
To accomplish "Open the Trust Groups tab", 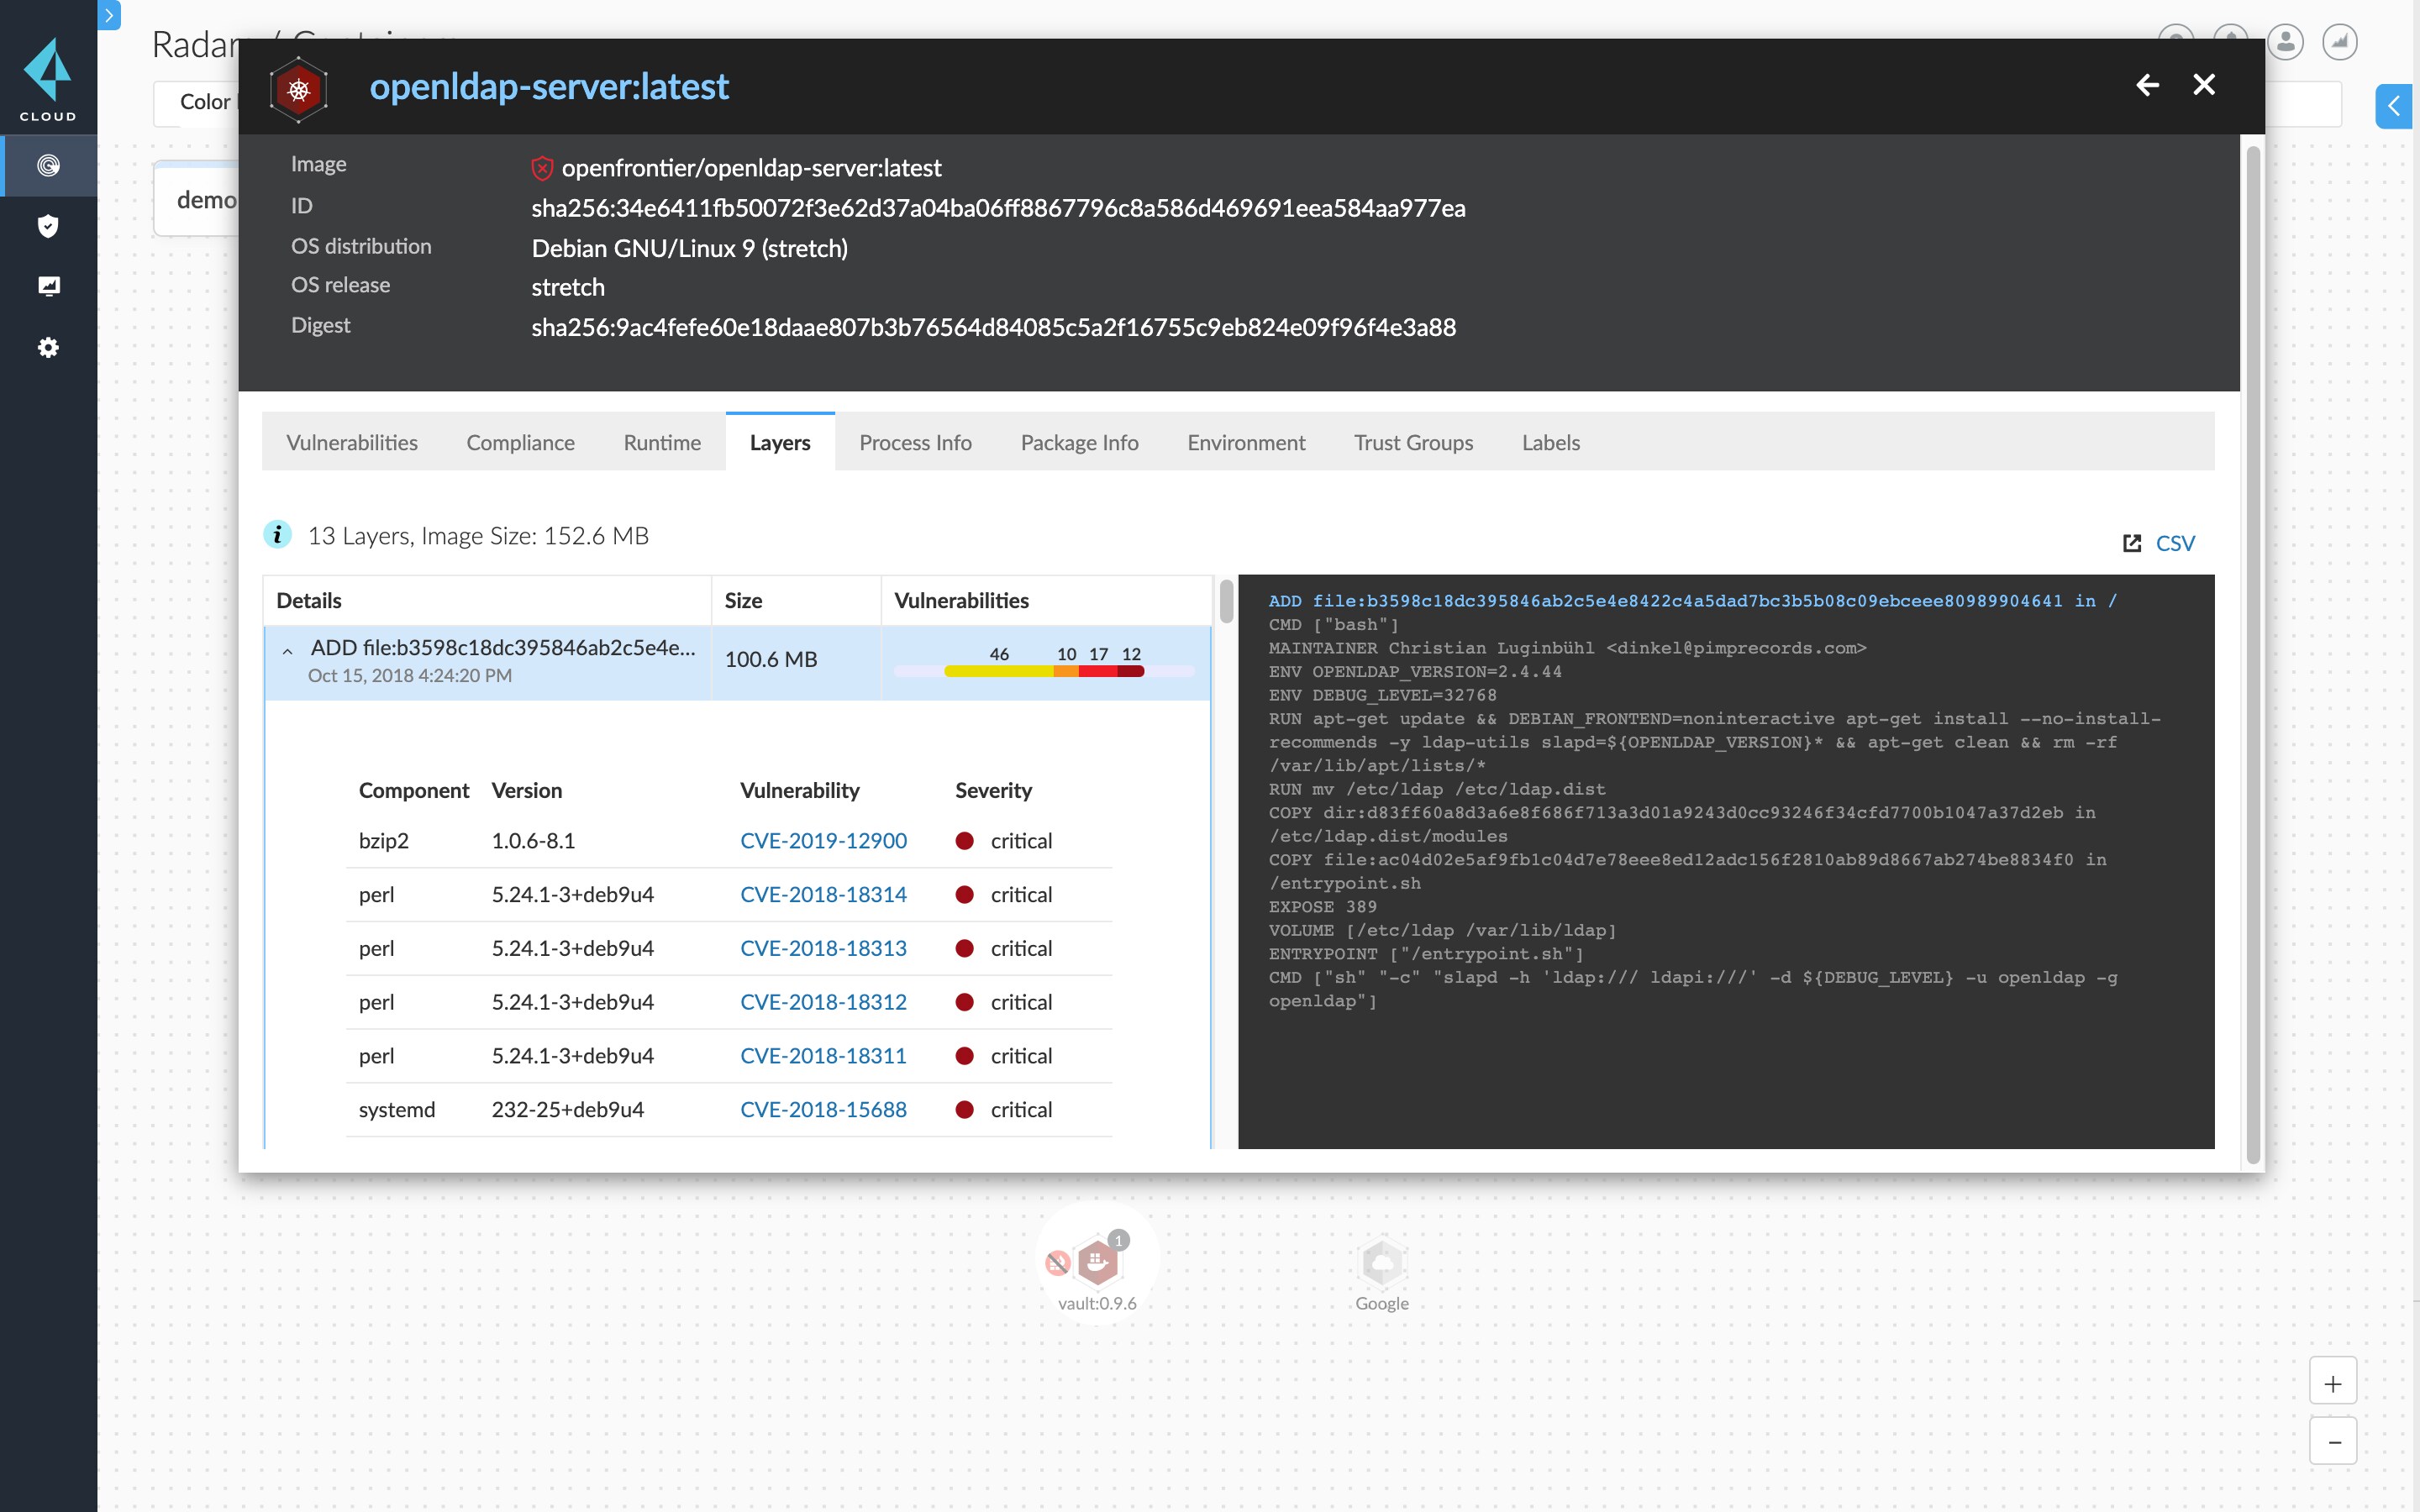I will [1413, 442].
